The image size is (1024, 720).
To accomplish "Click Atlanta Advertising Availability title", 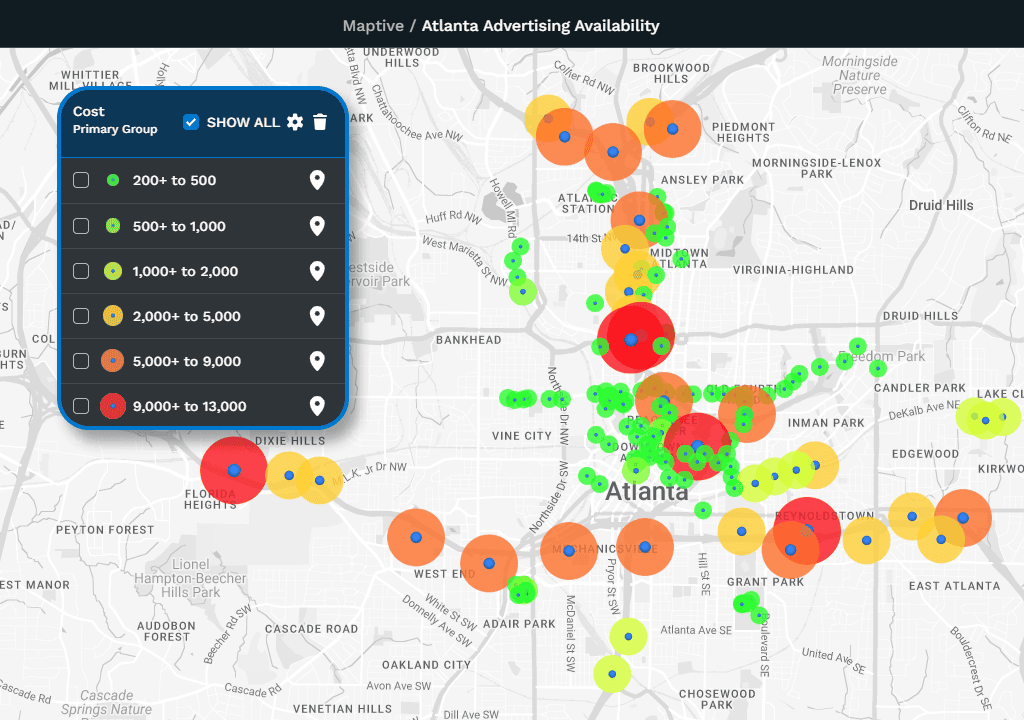I will click(x=540, y=25).
